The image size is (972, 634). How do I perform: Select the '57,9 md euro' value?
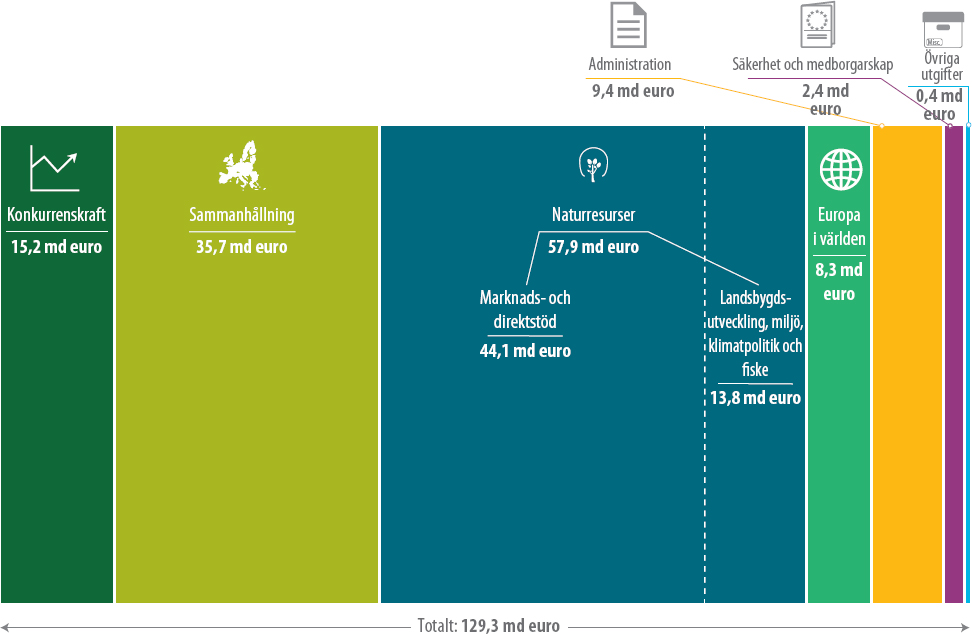point(593,247)
